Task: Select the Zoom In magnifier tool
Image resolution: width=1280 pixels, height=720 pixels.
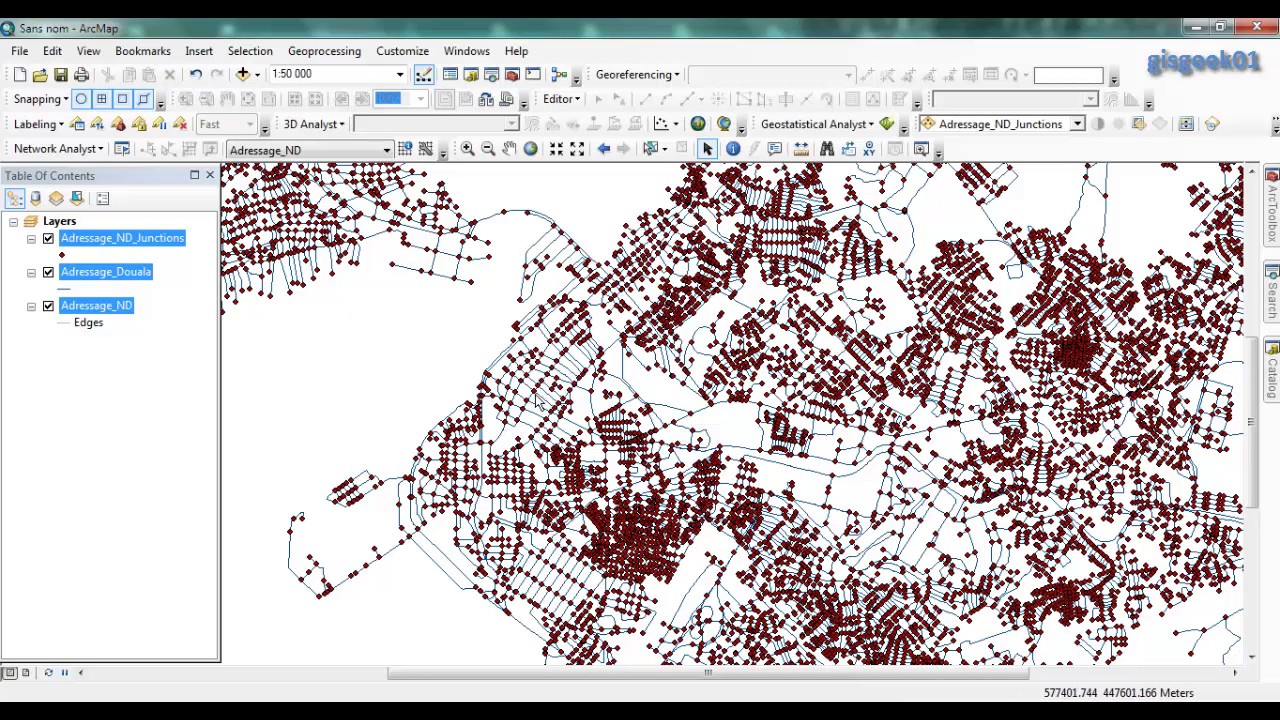Action: (x=467, y=149)
